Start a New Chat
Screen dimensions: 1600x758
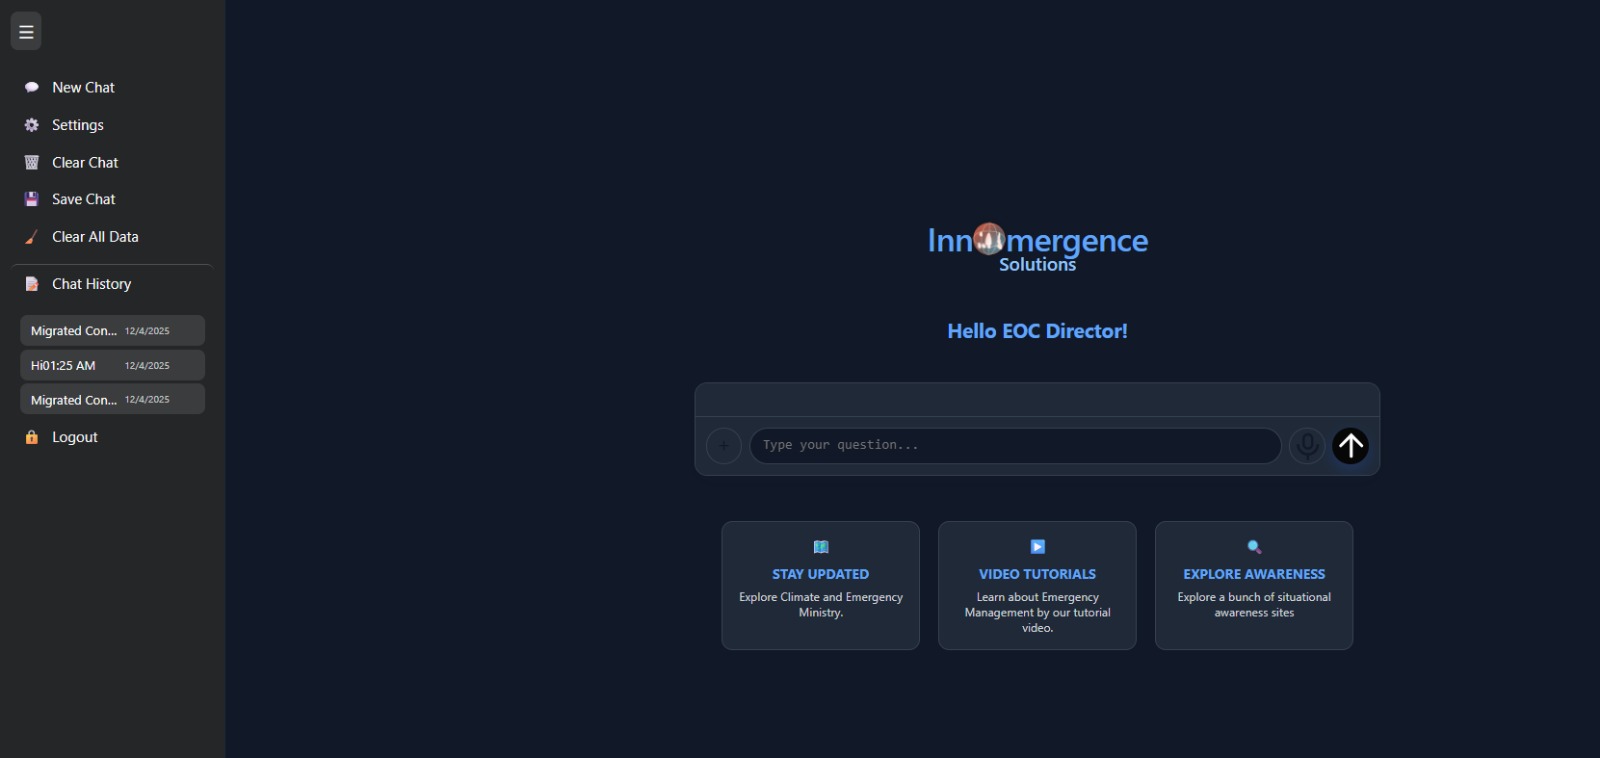83,88
